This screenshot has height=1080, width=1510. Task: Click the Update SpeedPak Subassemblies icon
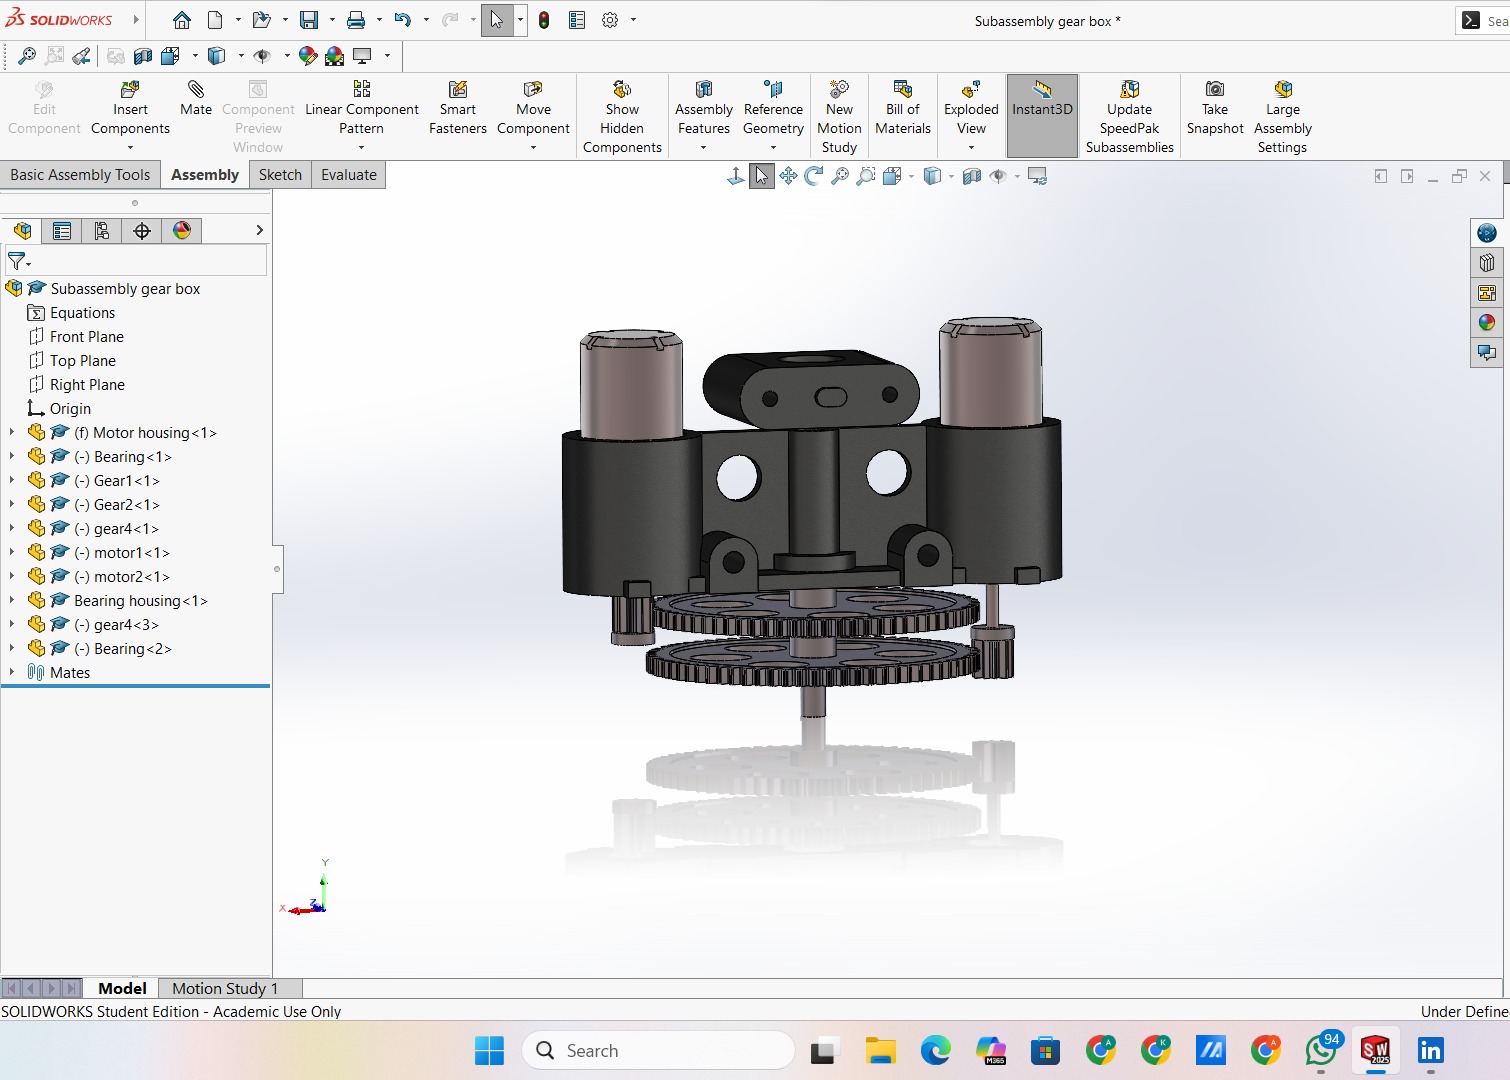click(x=1129, y=90)
